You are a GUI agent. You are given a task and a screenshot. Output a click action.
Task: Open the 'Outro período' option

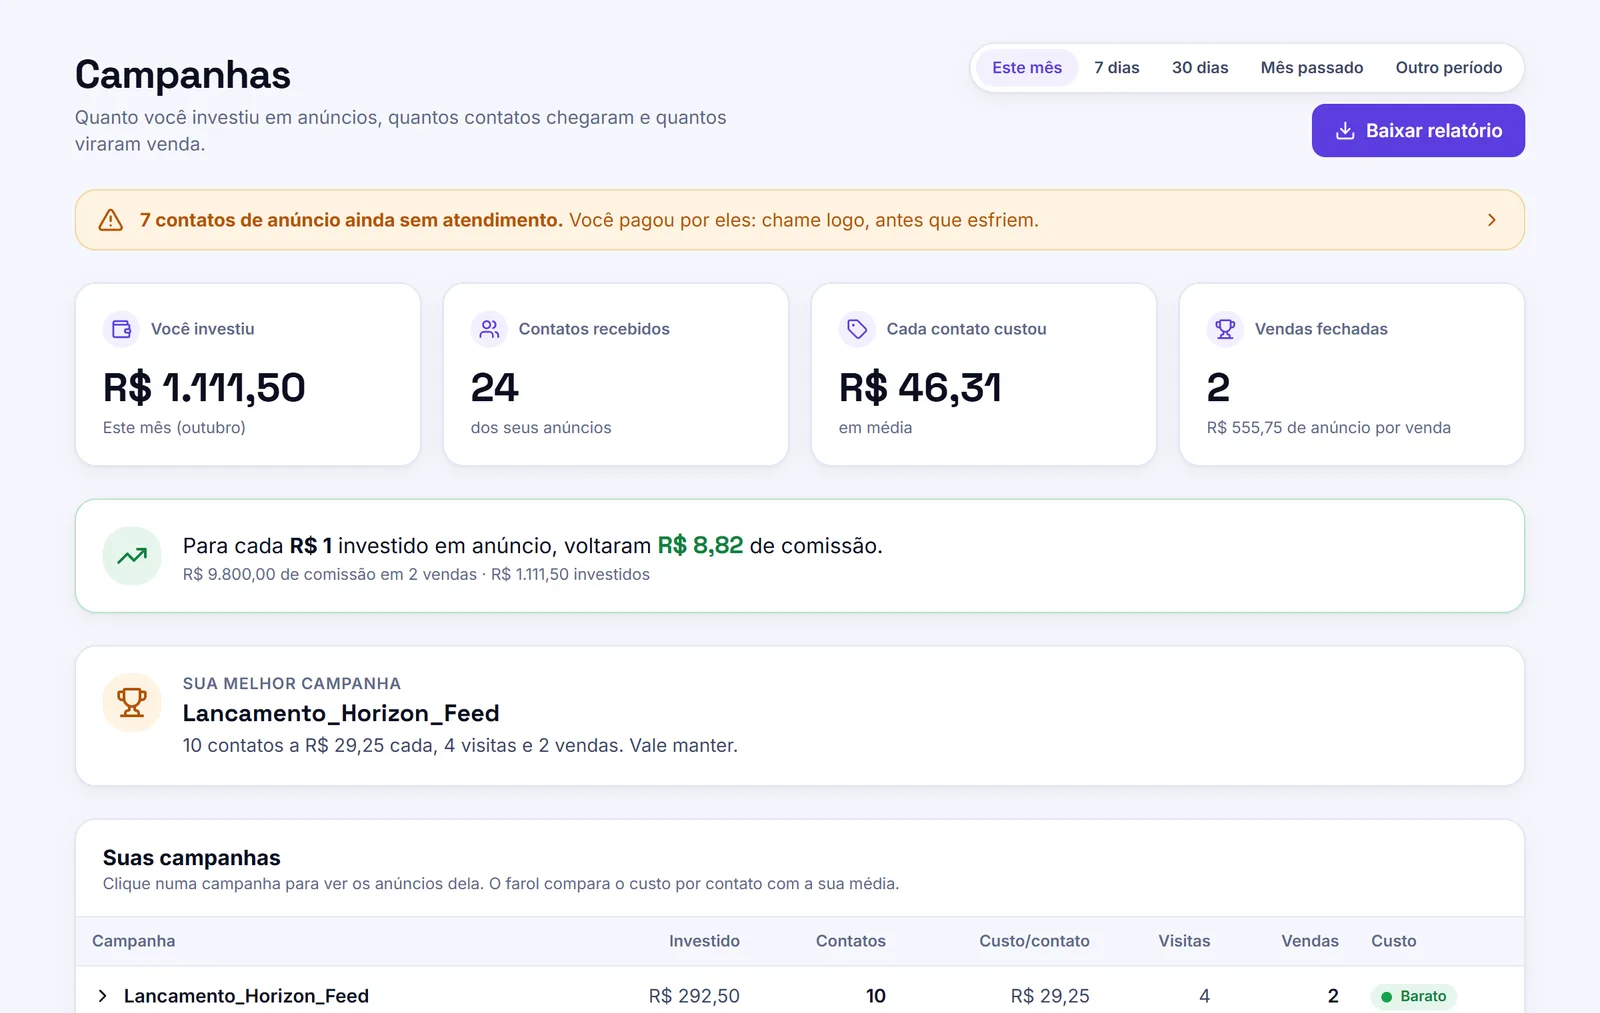[x=1449, y=68]
